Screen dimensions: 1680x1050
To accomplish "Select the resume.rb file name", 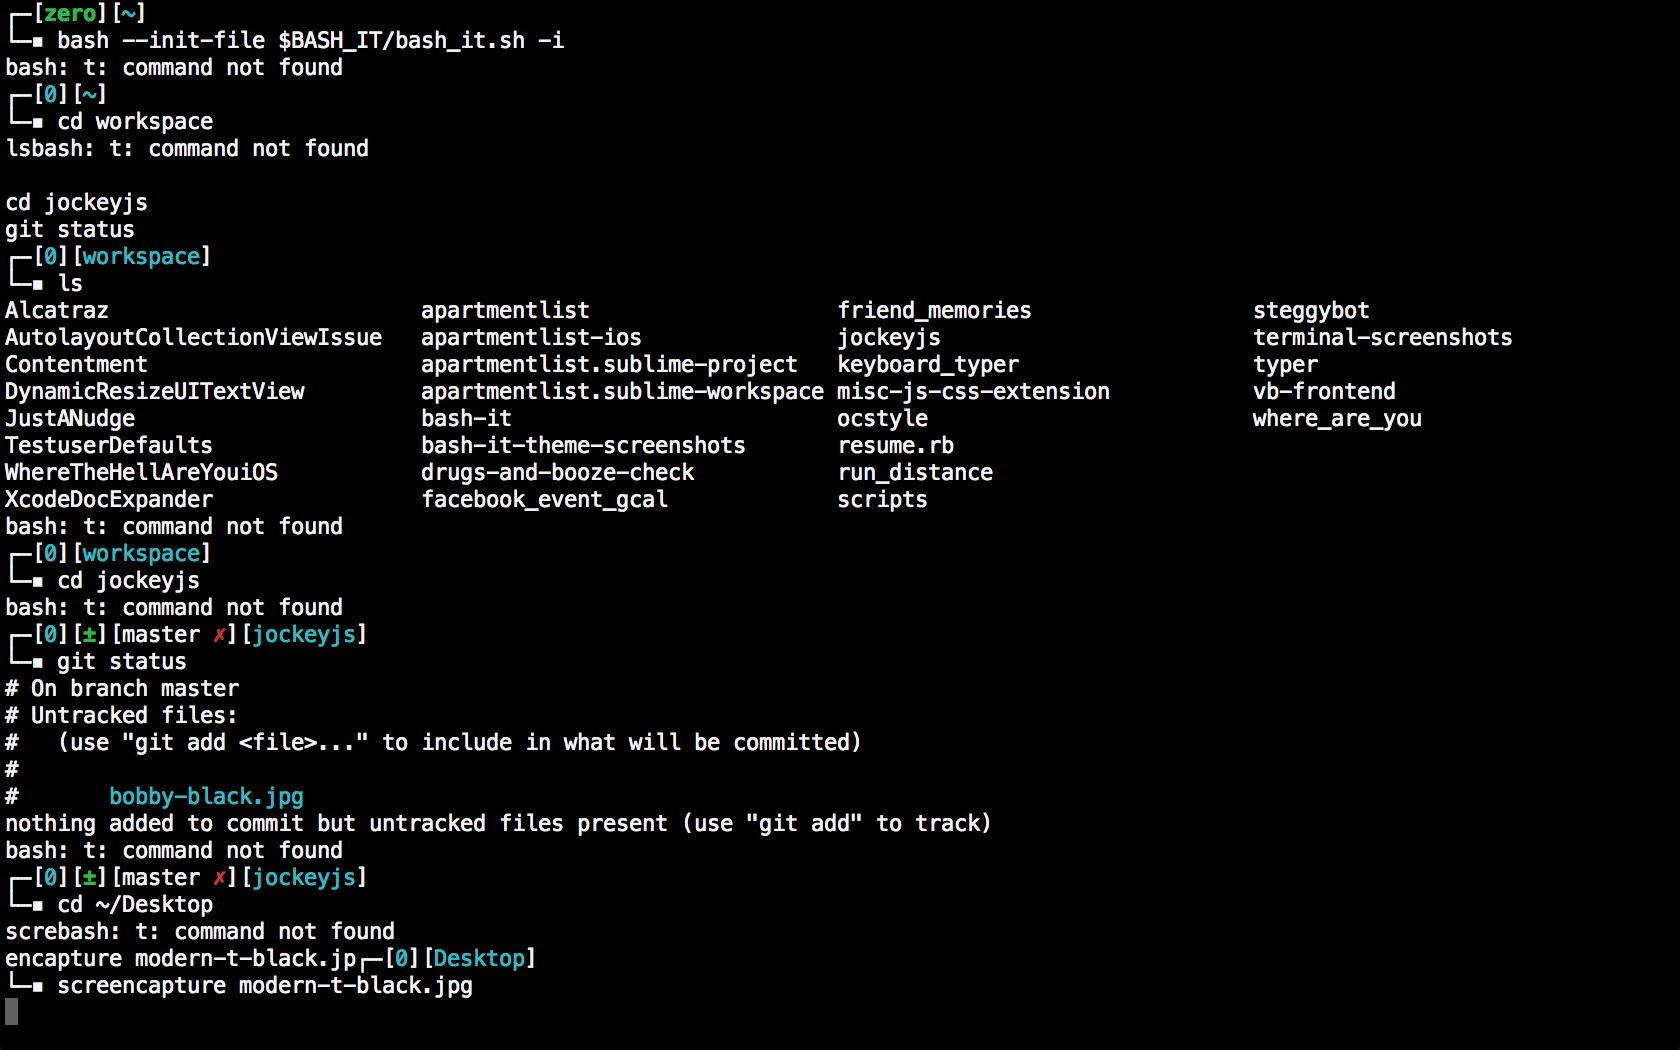I will (x=895, y=446).
